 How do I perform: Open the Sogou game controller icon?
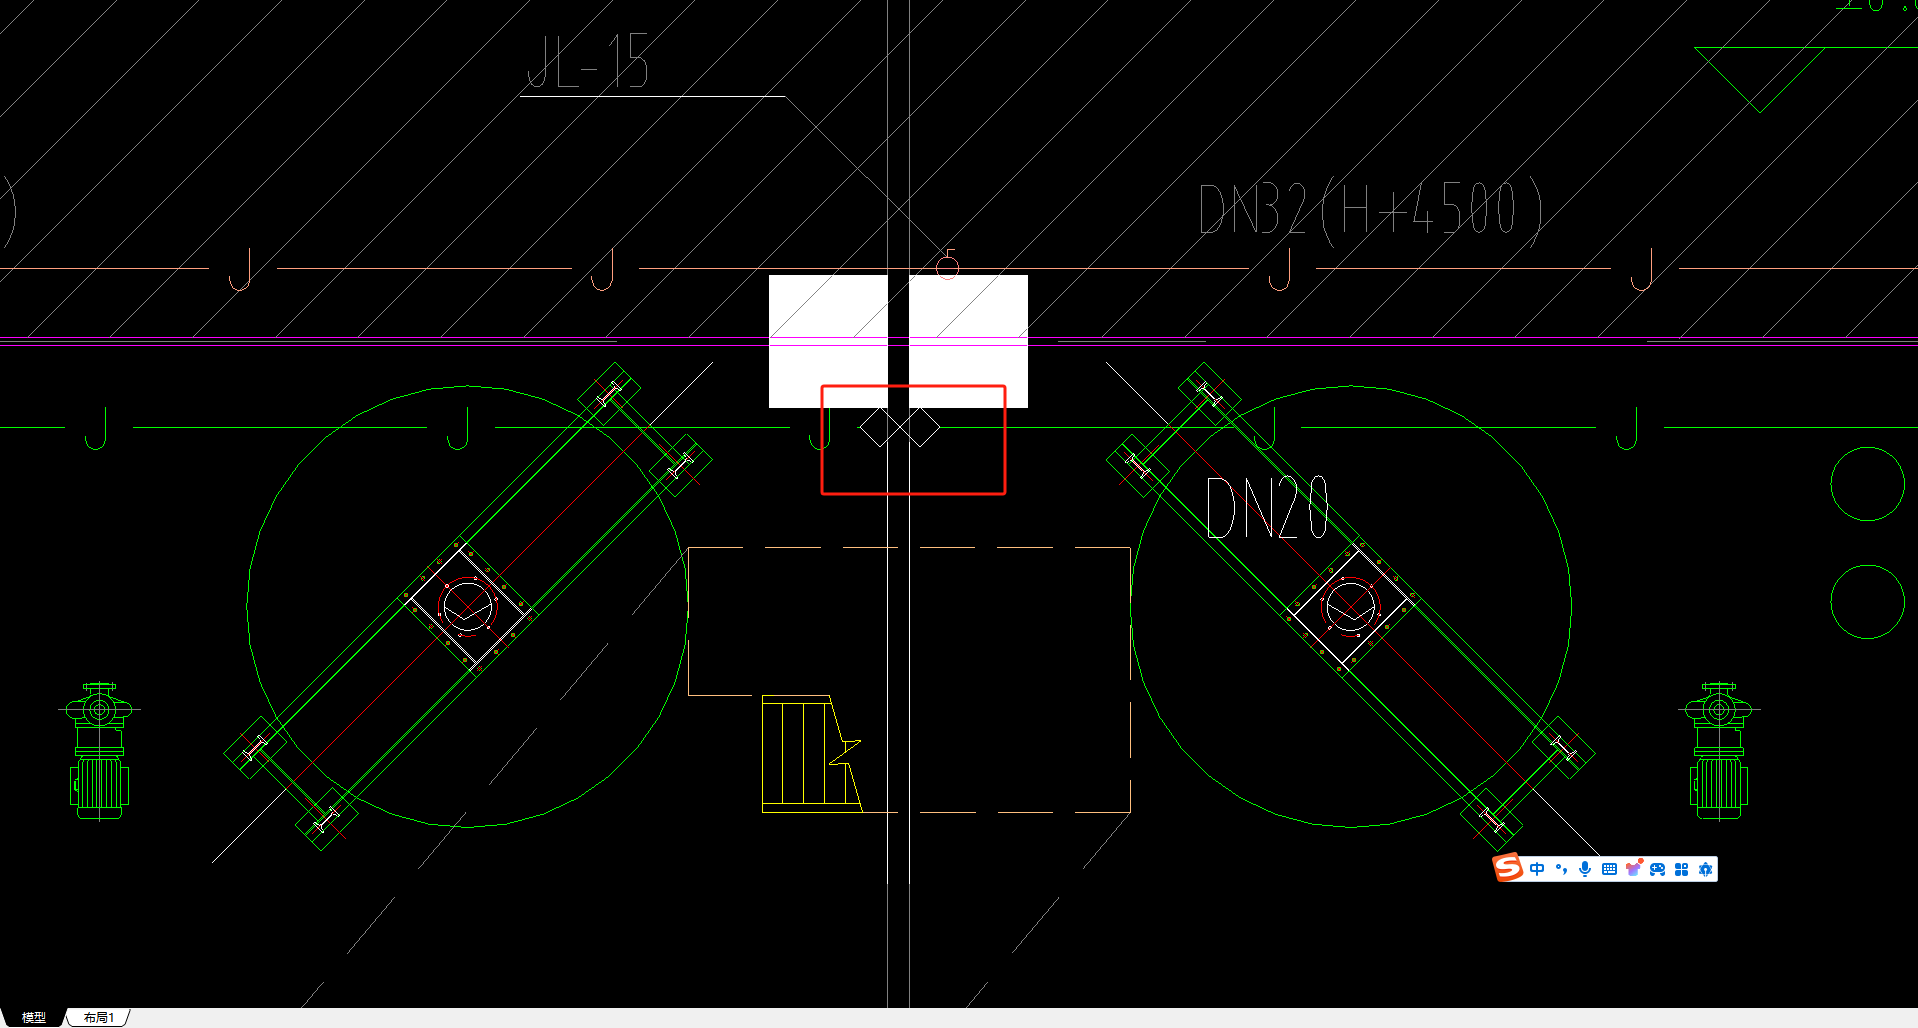click(1657, 869)
